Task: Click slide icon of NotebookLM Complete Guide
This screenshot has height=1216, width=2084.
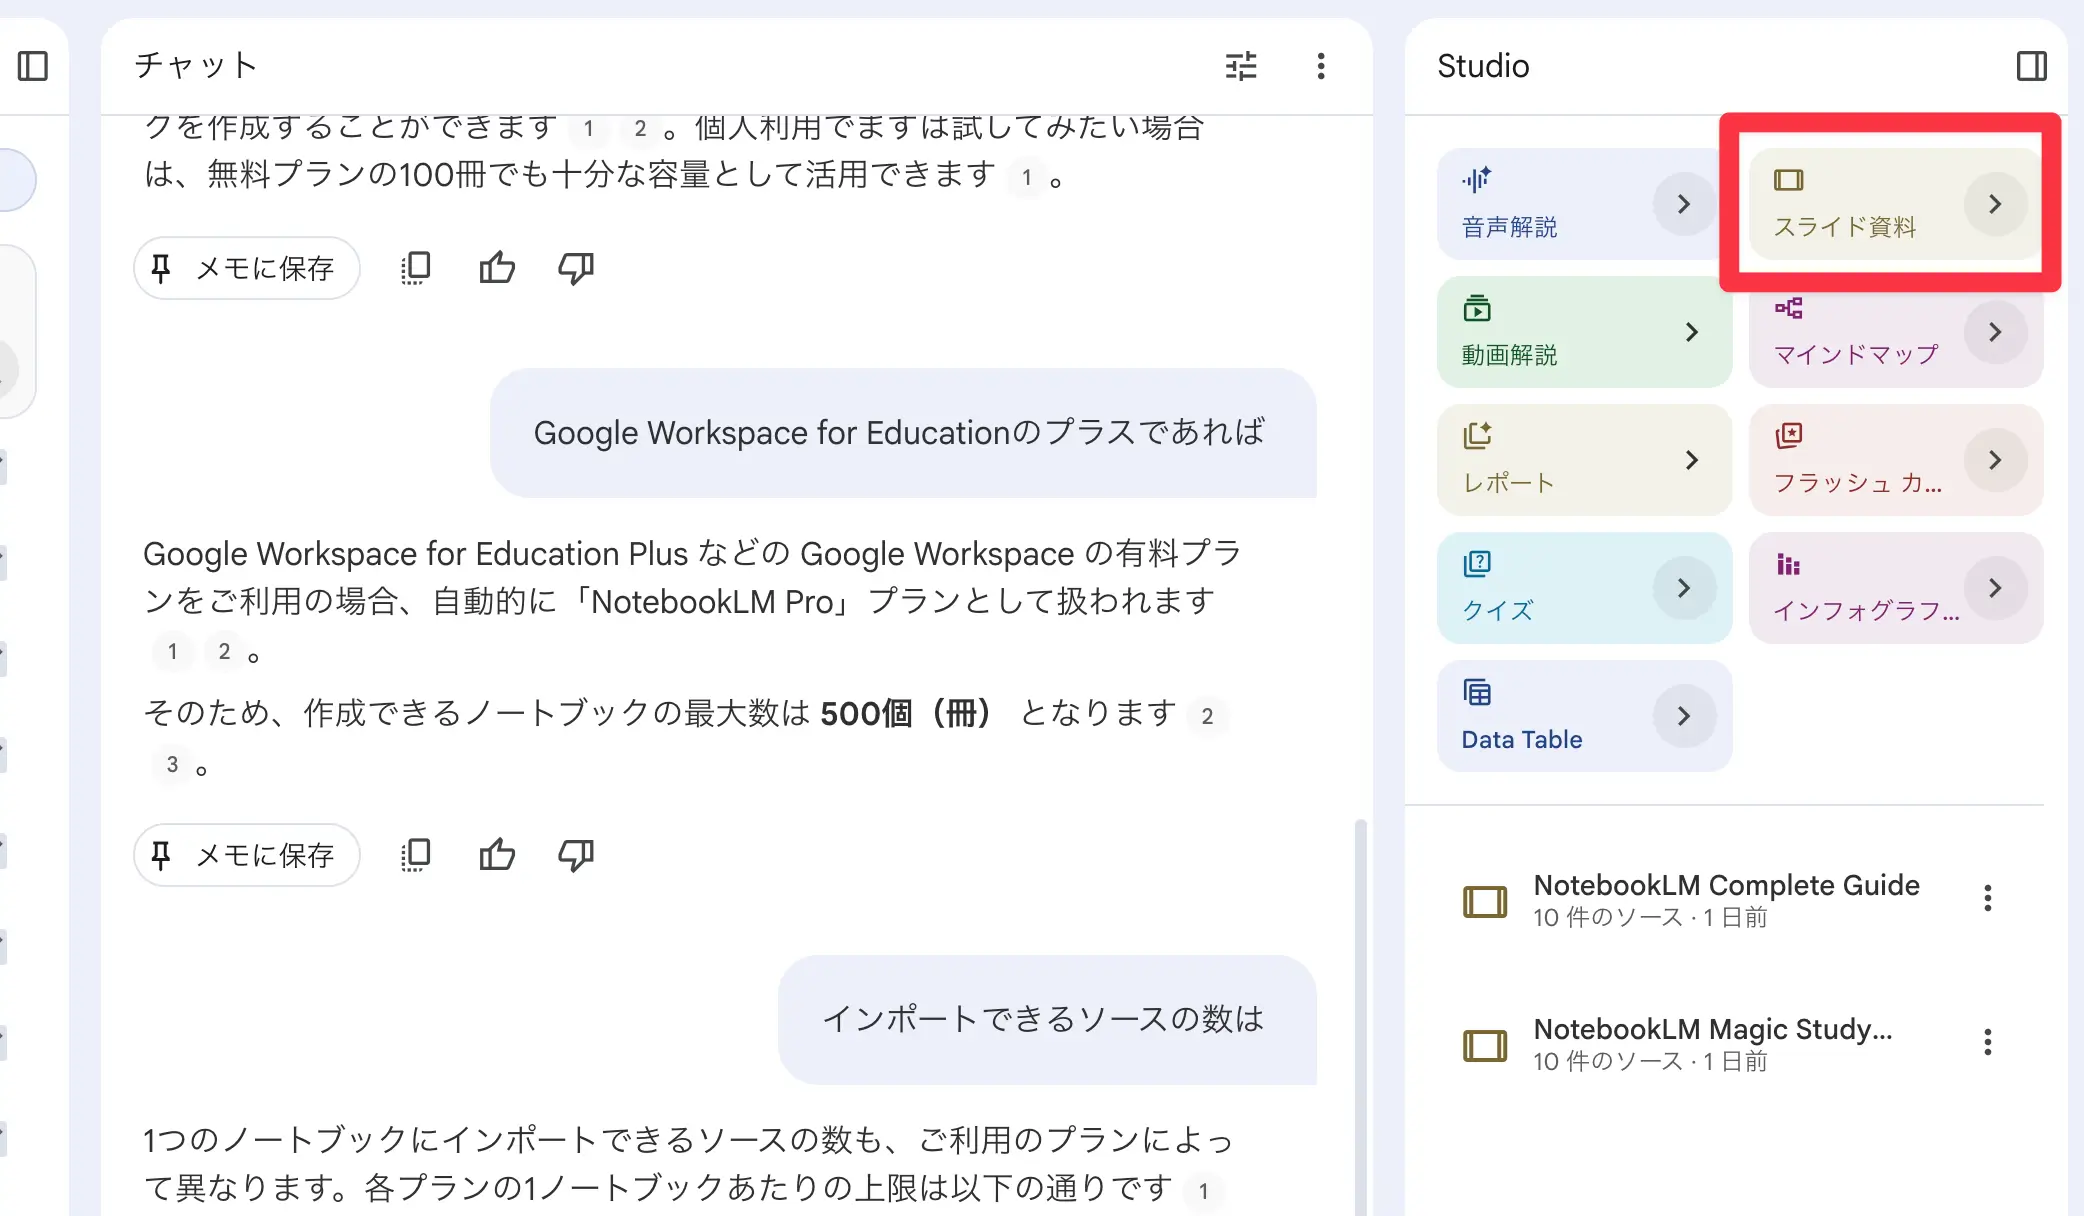Action: click(1485, 901)
